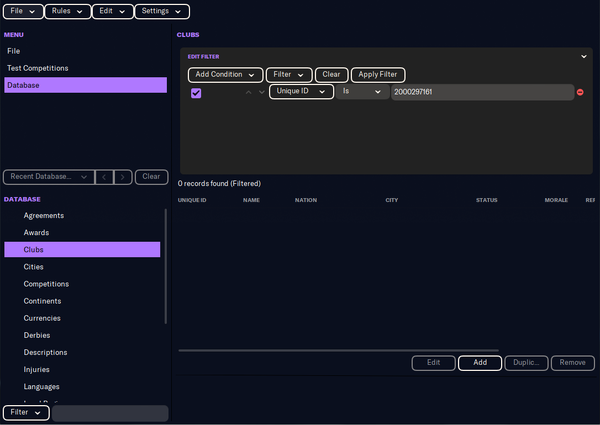
Task: Open the Settings menu
Action: (161, 11)
